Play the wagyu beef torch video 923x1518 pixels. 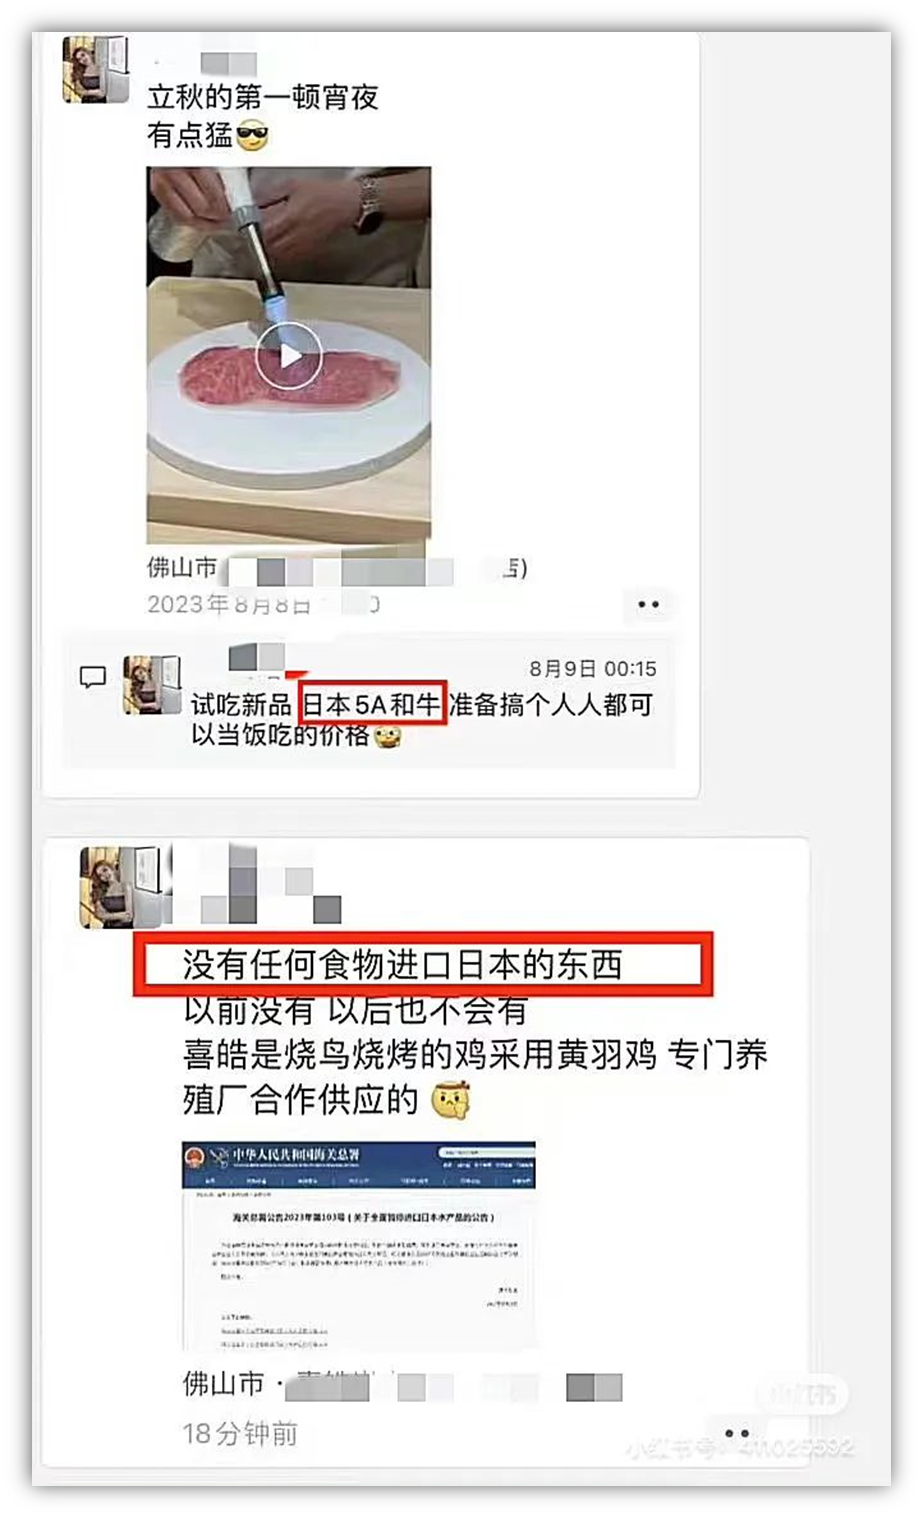[x=289, y=355]
